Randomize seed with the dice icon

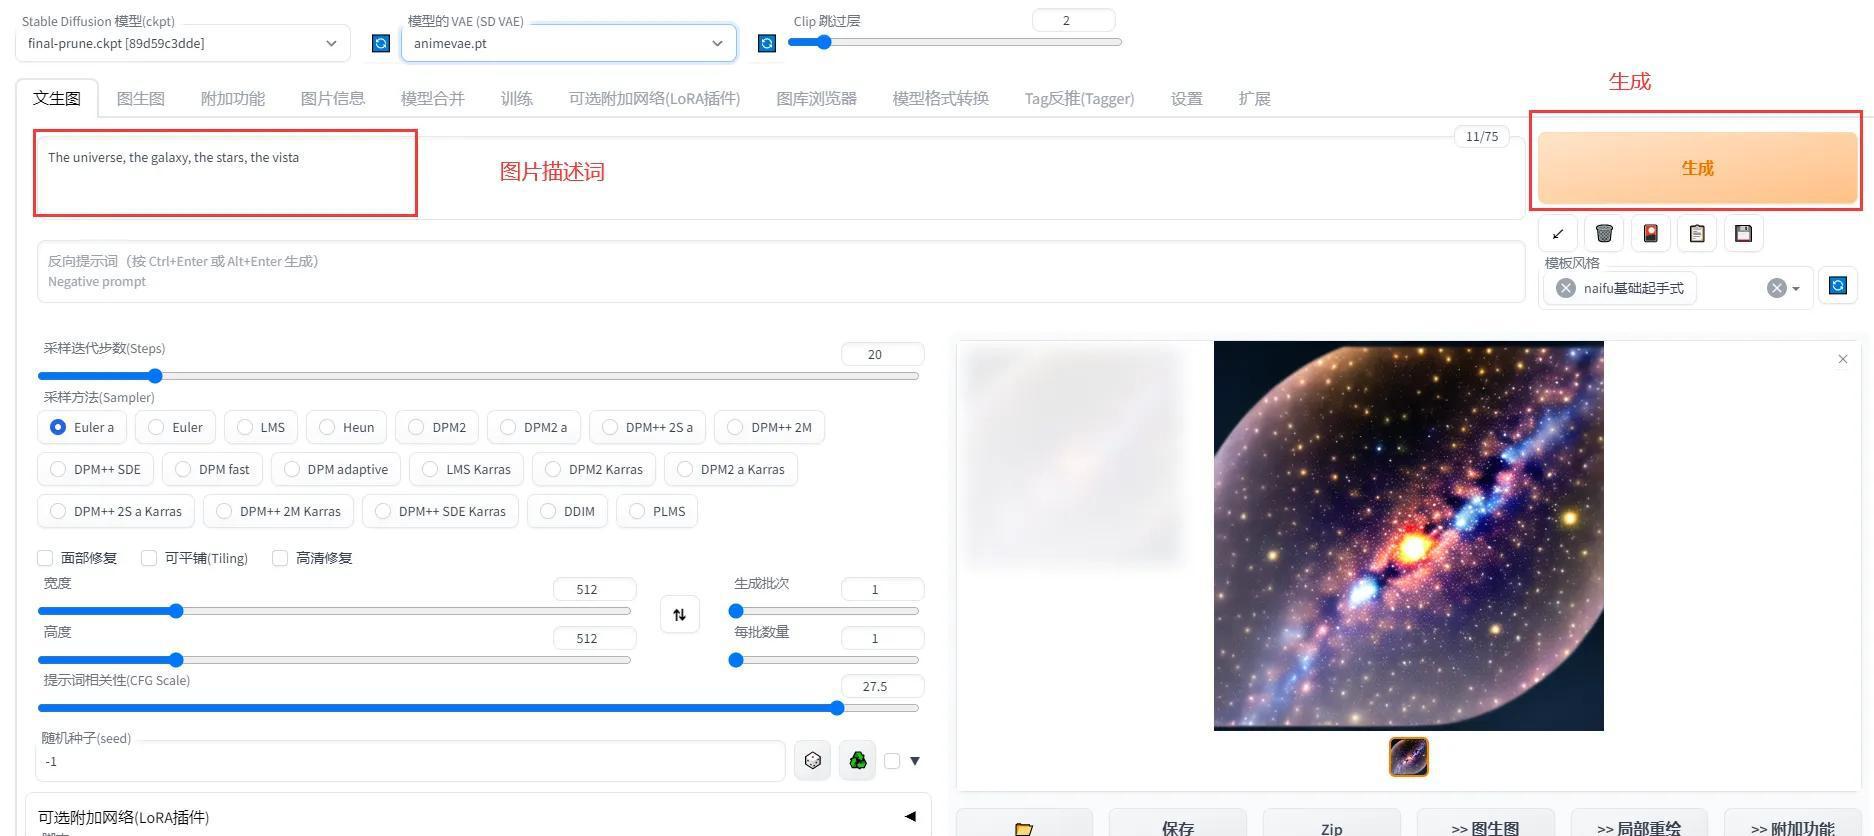coord(812,761)
